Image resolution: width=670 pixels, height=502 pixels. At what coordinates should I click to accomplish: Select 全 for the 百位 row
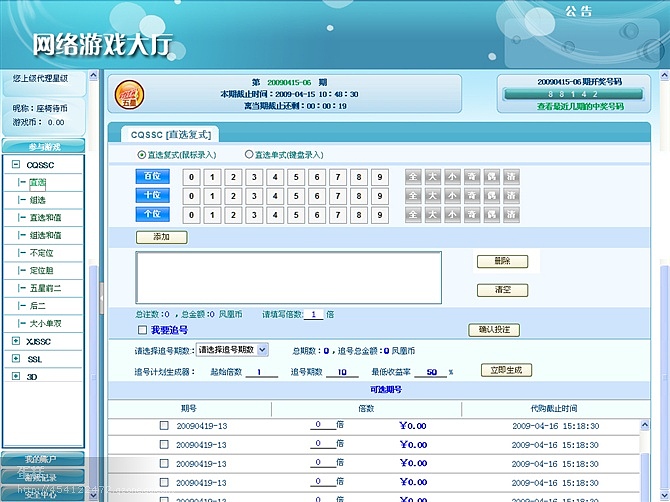tap(413, 177)
